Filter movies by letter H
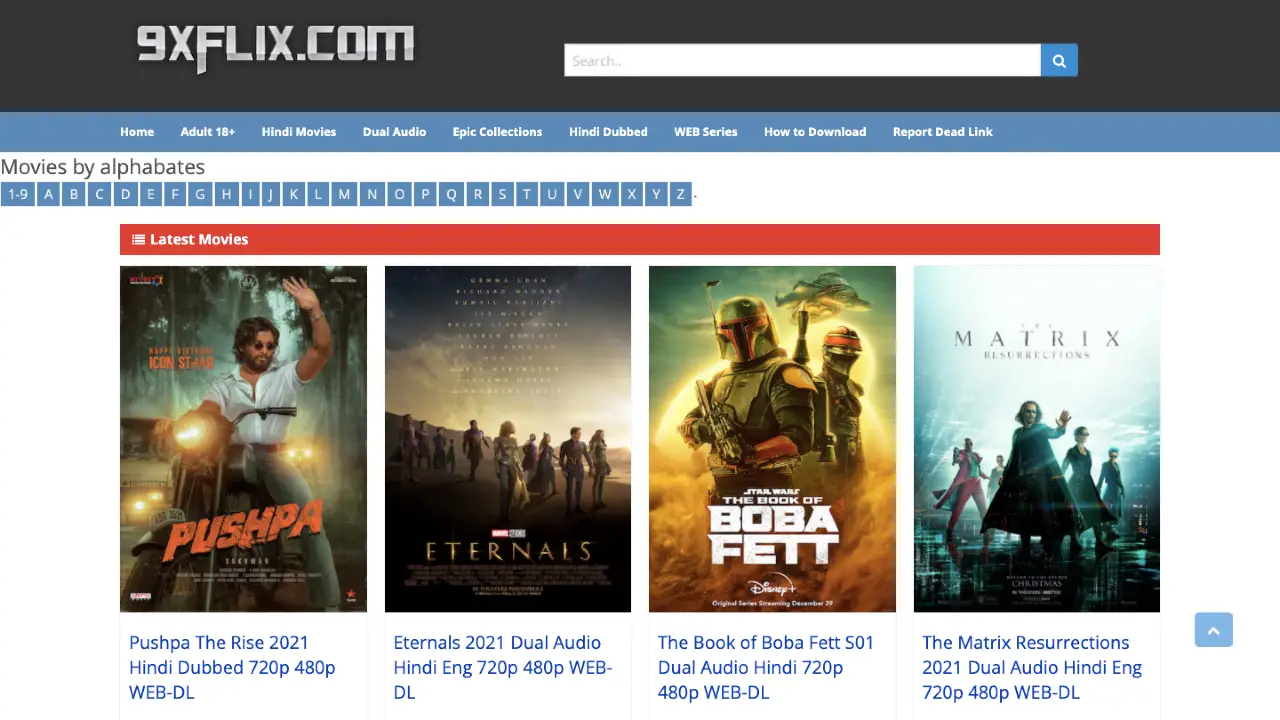This screenshot has width=1280, height=720. click(227, 194)
